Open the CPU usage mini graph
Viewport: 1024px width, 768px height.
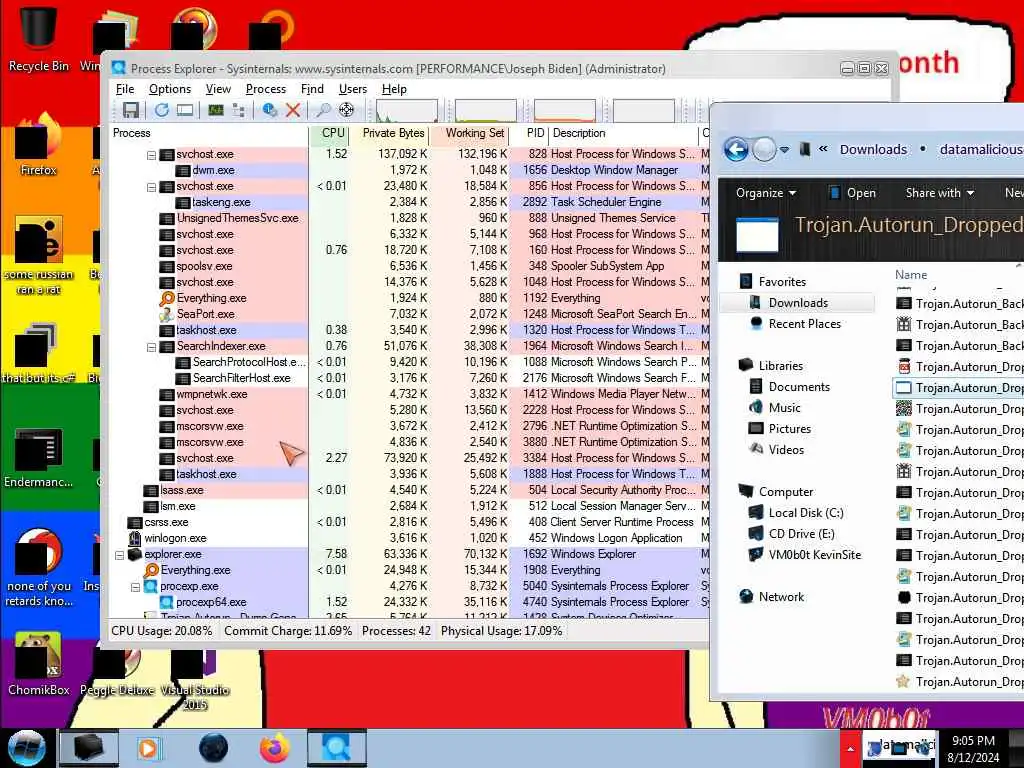tap(407, 110)
